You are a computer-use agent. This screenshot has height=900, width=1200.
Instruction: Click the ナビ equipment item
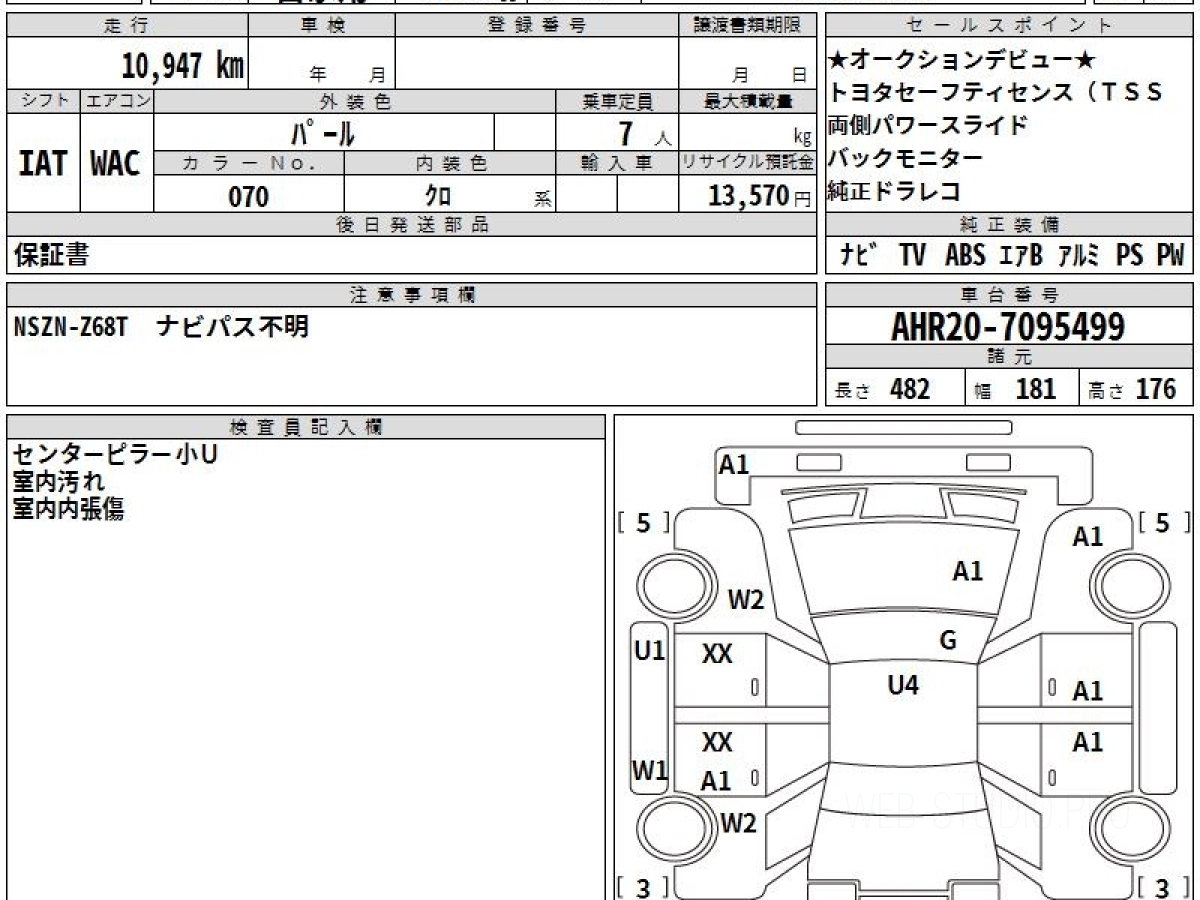tap(860, 255)
